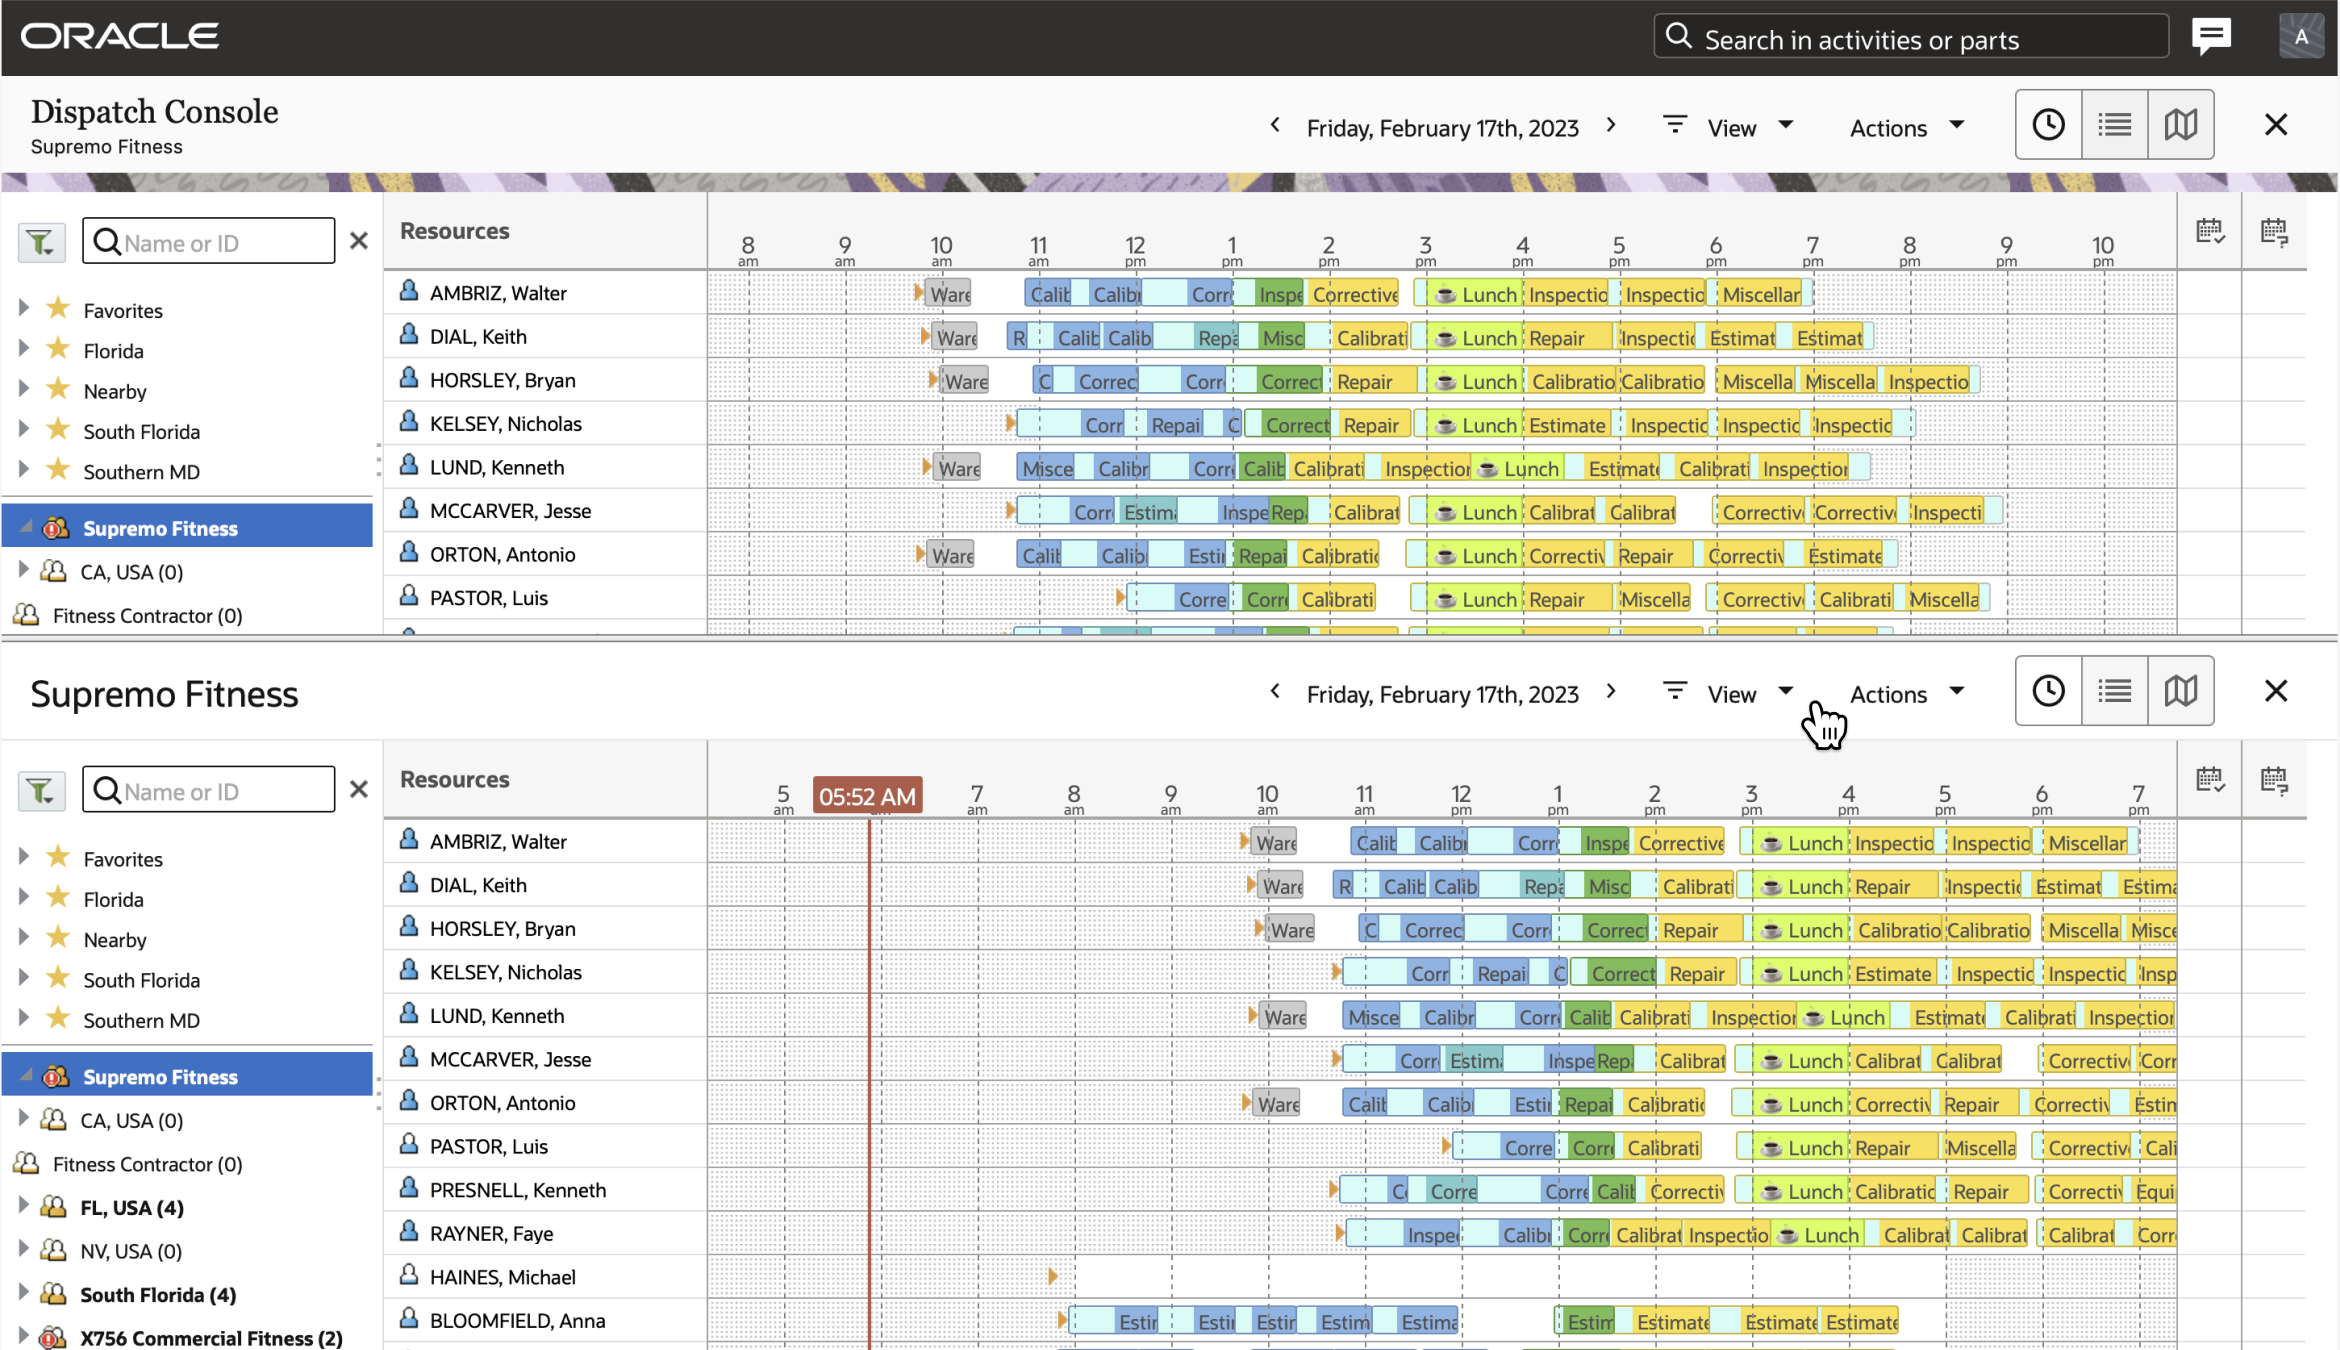The image size is (2340, 1350).
Task: Expand South Florida (4) group
Action: click(24, 1292)
